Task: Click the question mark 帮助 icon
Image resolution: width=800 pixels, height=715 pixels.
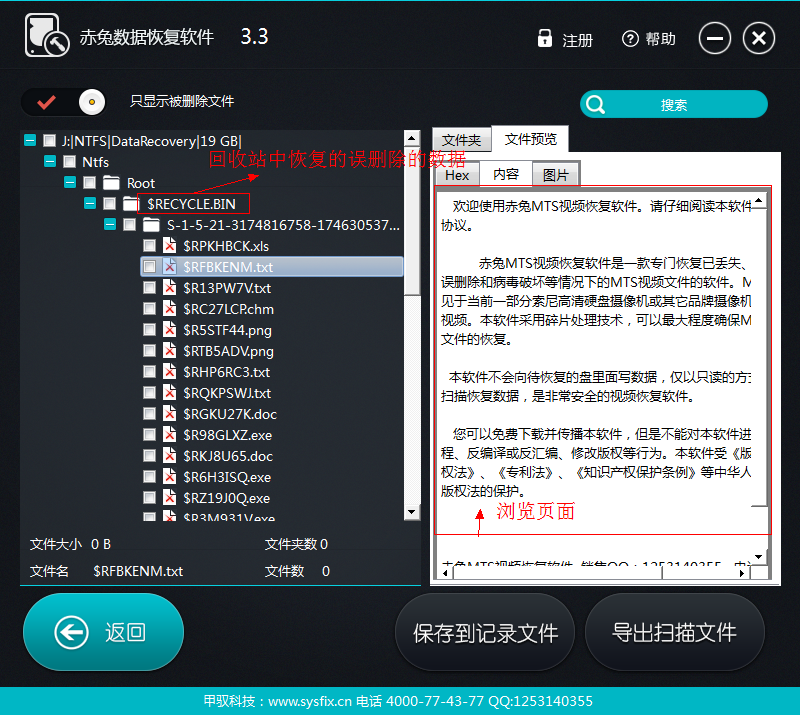Action: point(630,39)
